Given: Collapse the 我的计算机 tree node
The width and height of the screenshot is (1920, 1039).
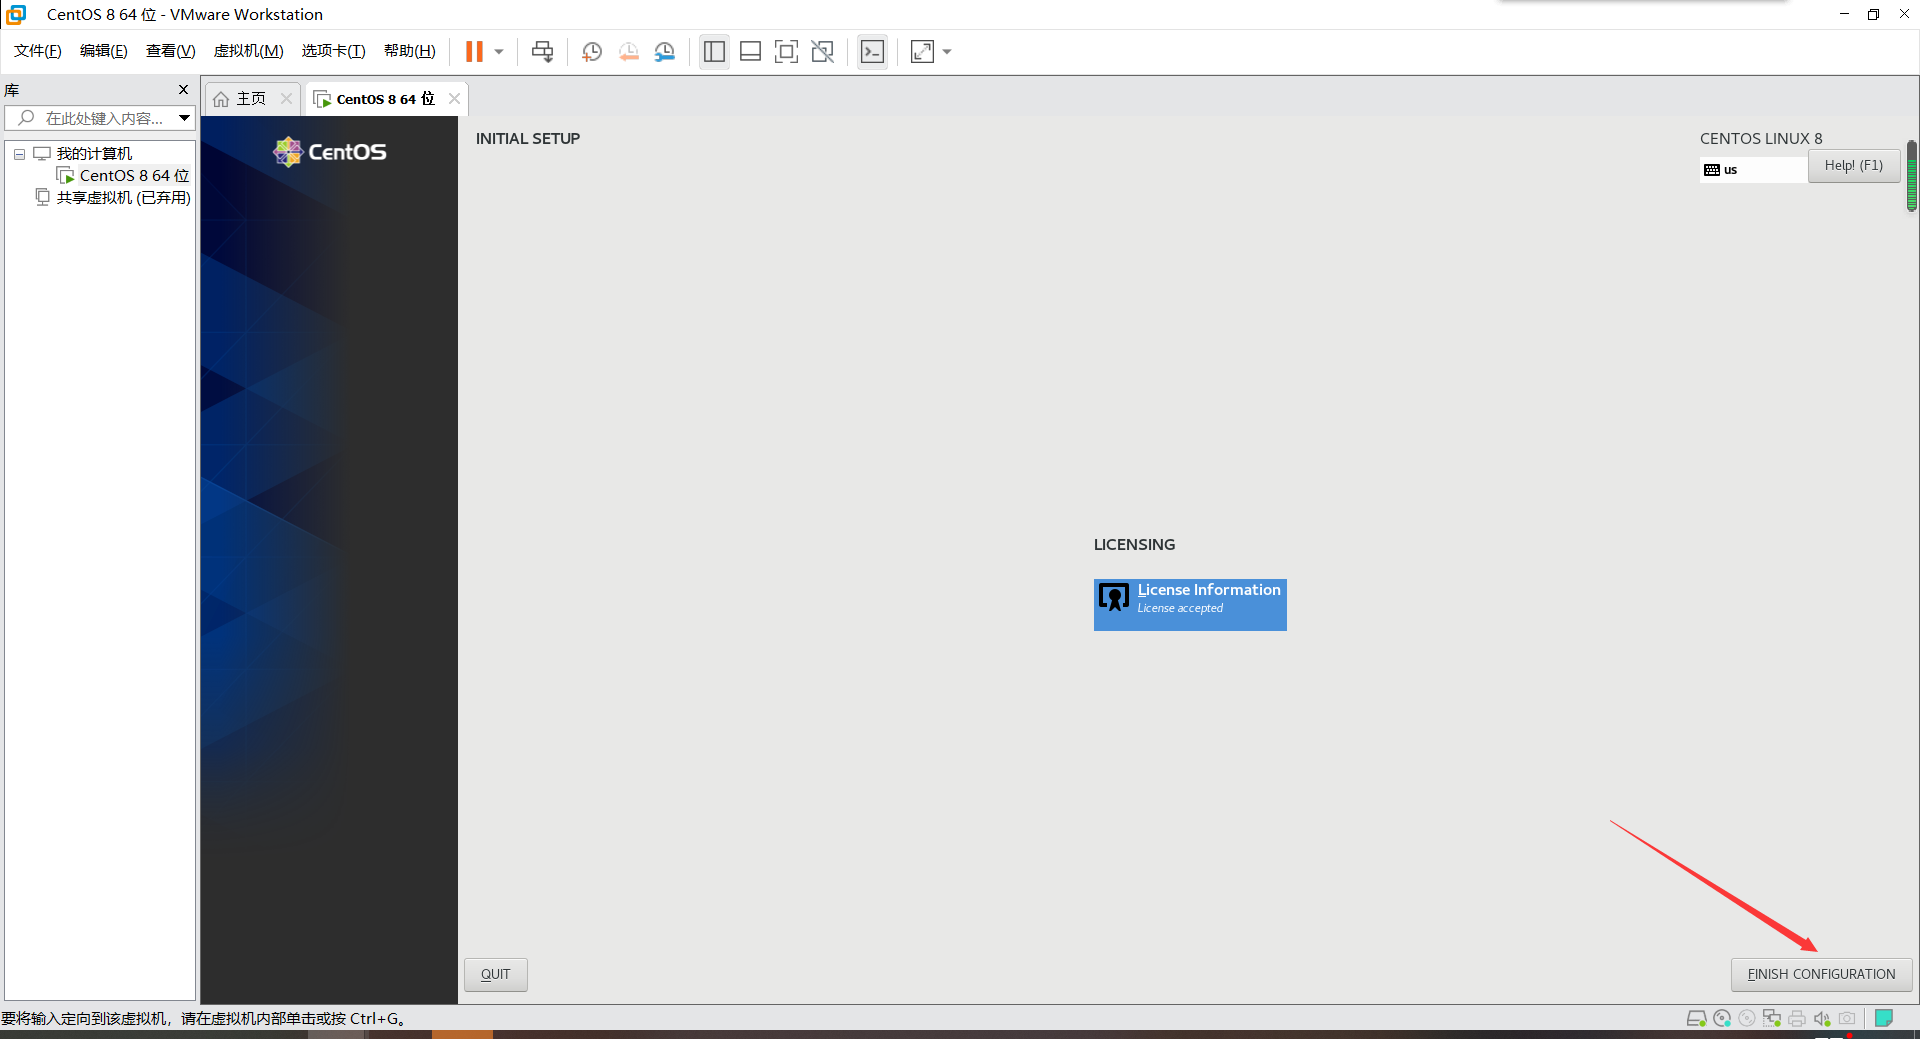Looking at the screenshot, I should [19, 154].
